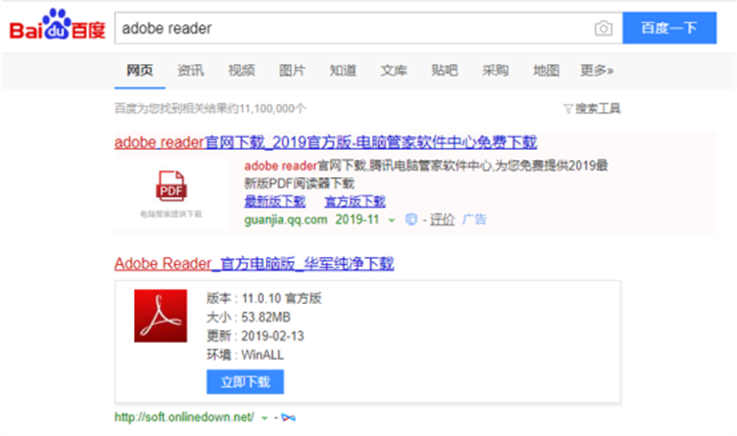Click the blue shield icon beside guanjia.qq.com

tap(411, 219)
